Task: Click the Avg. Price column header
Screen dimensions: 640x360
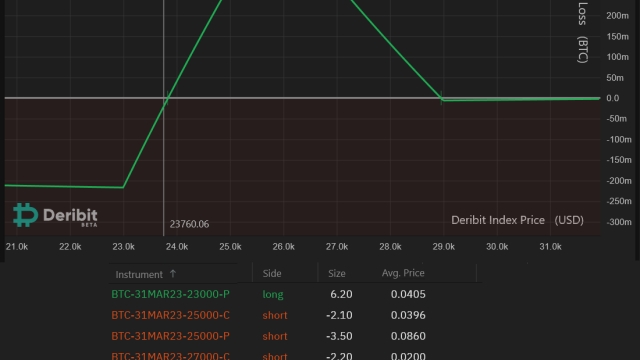Action: pos(403,273)
